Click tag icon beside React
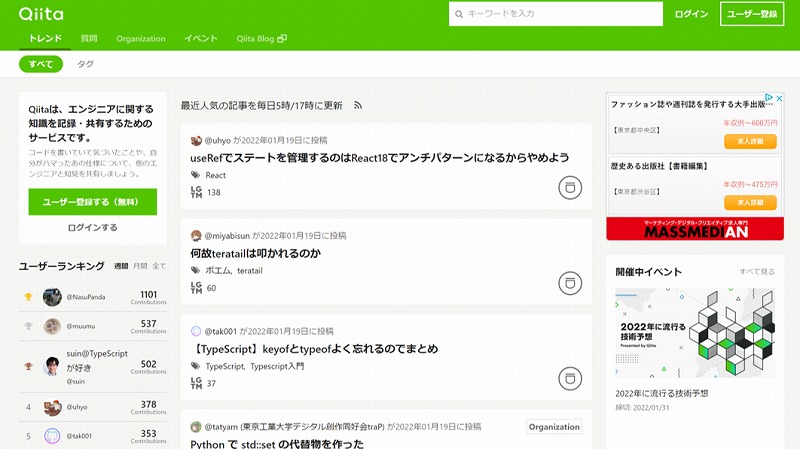This screenshot has height=449, width=800. (x=195, y=175)
